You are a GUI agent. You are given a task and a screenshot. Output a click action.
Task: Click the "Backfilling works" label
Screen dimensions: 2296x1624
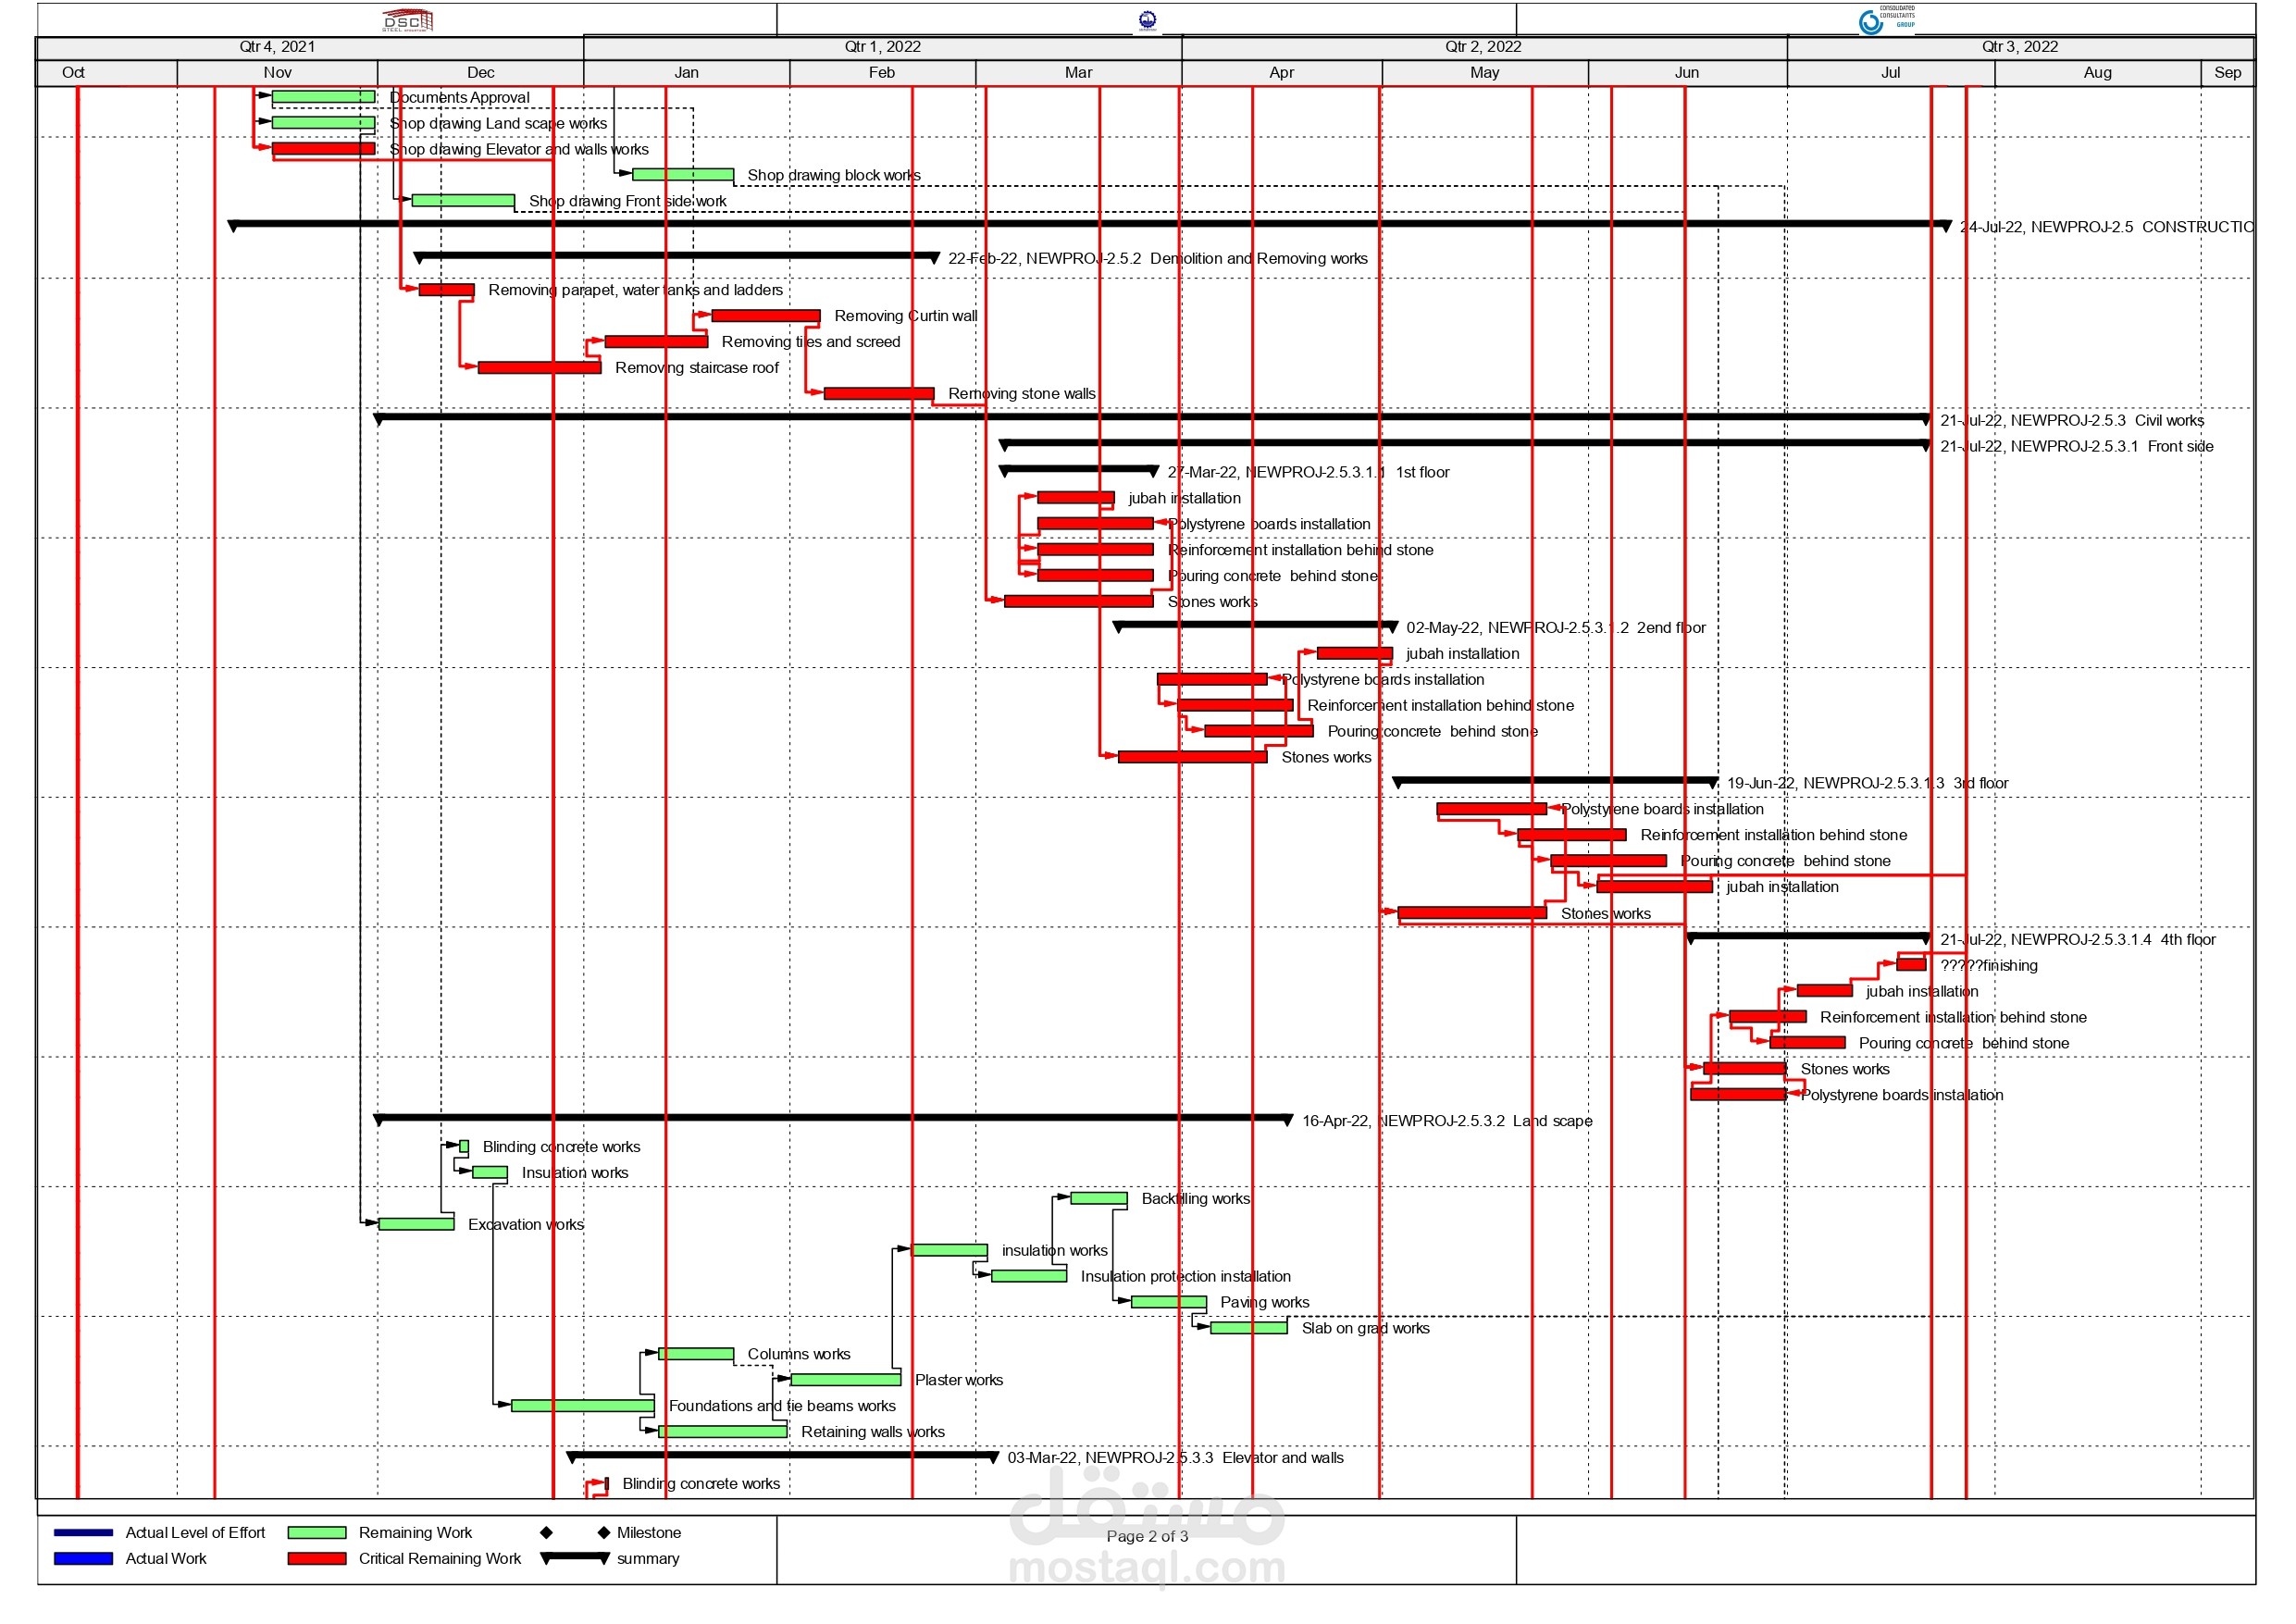pos(1196,1198)
